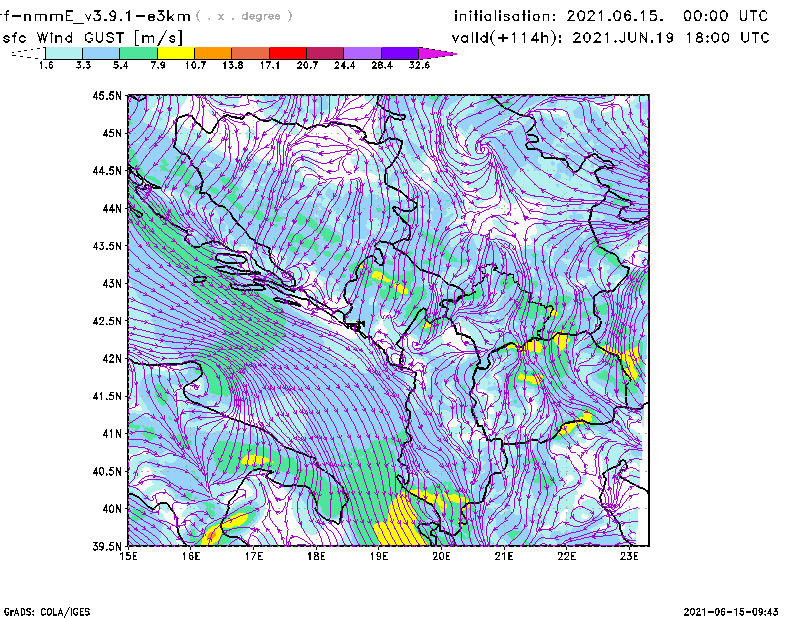Viewport: 800px width, 618px height.
Task: Select the yellow 7.9–10.7 legend swatch
Action: click(176, 53)
